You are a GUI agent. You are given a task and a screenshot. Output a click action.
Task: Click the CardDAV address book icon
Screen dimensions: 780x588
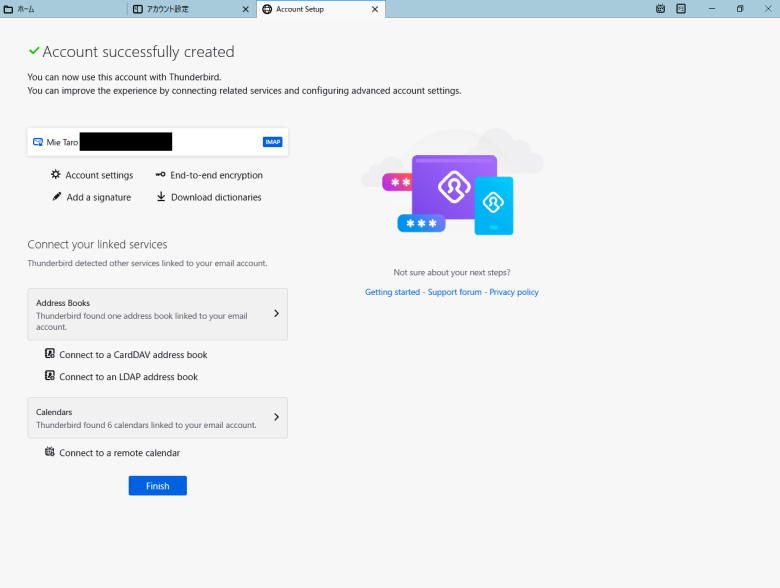coord(50,354)
